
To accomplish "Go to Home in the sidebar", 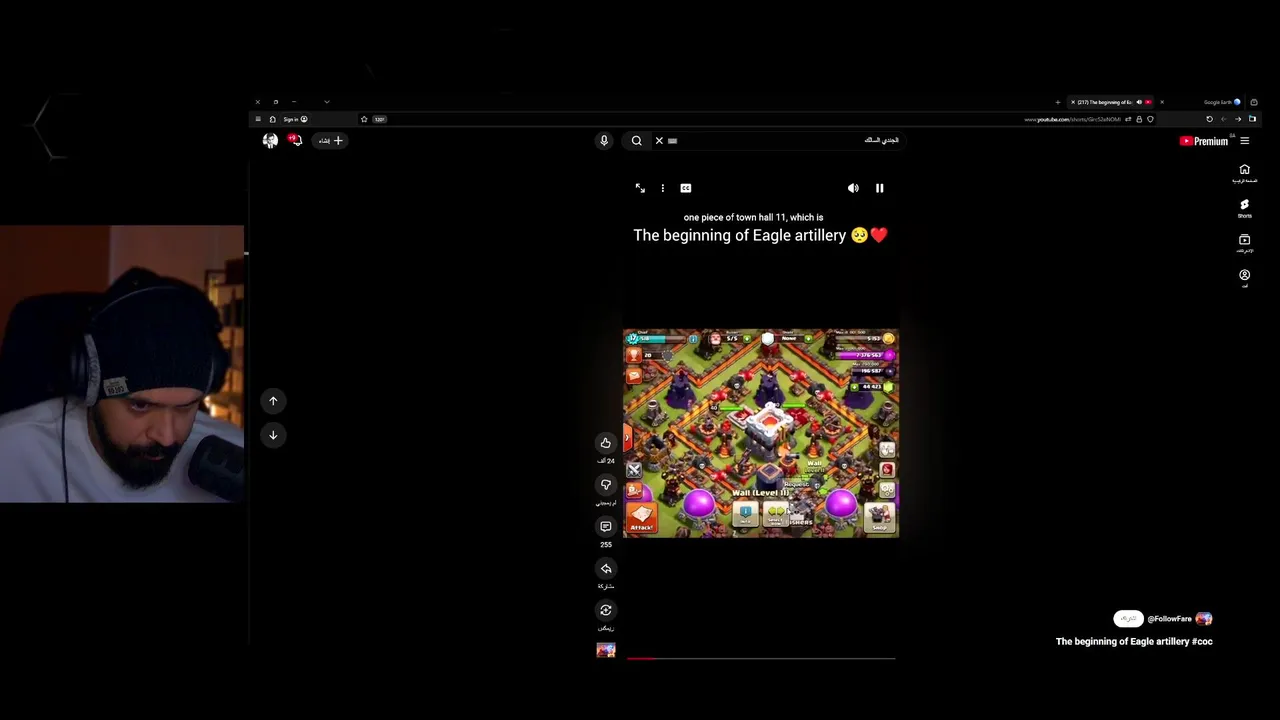I will 1244,173.
